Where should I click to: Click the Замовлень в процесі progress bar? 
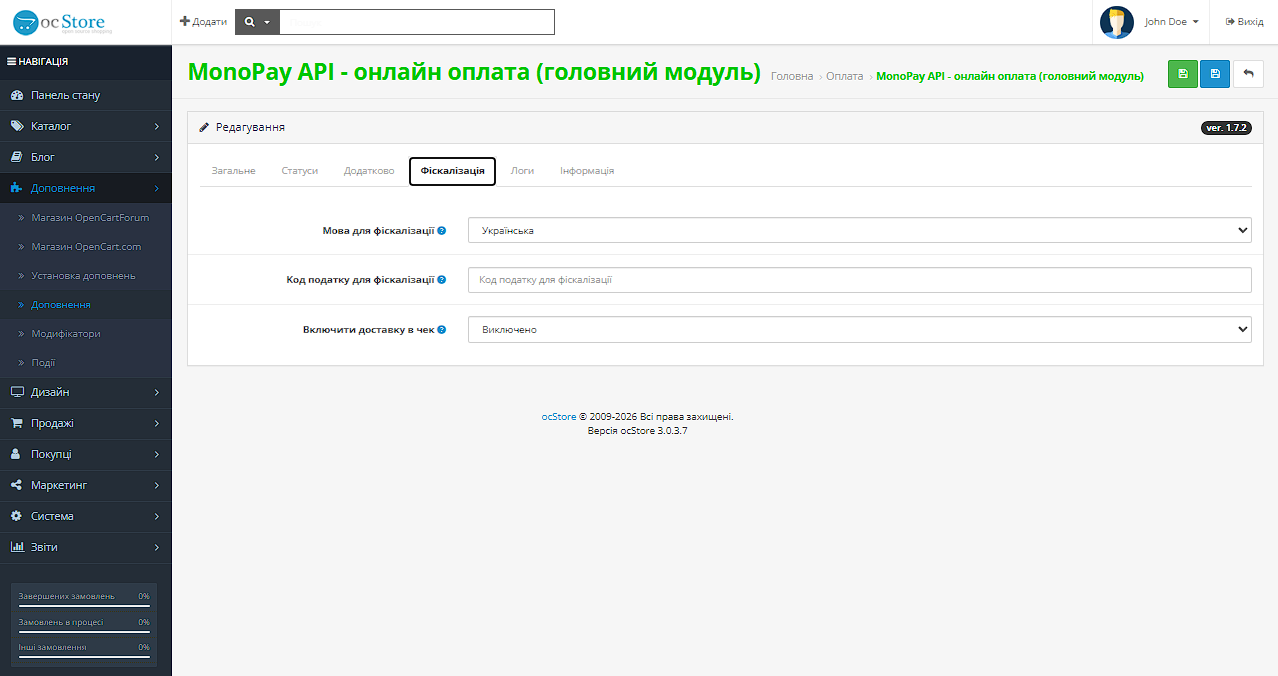[x=84, y=631]
